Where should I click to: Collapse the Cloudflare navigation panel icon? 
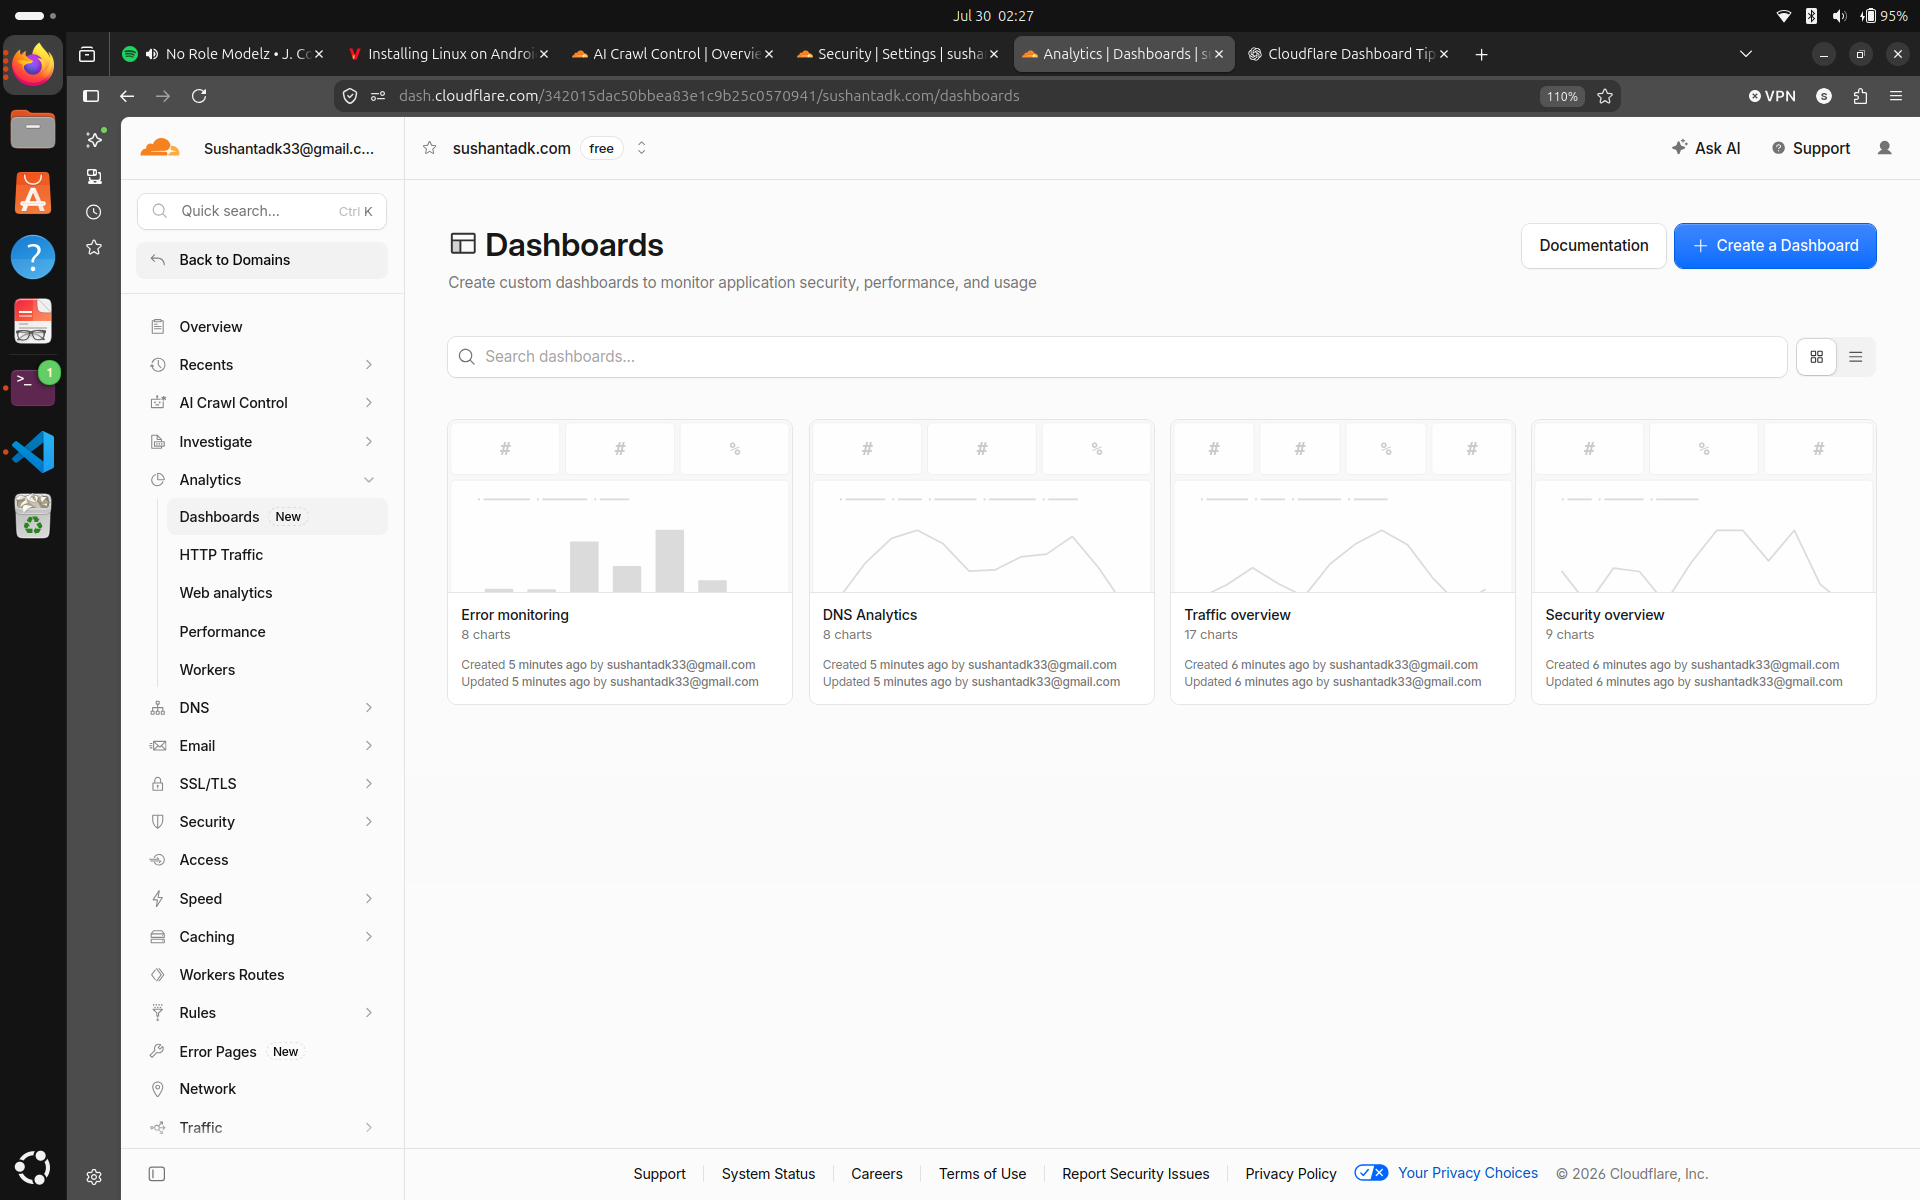tap(157, 1174)
